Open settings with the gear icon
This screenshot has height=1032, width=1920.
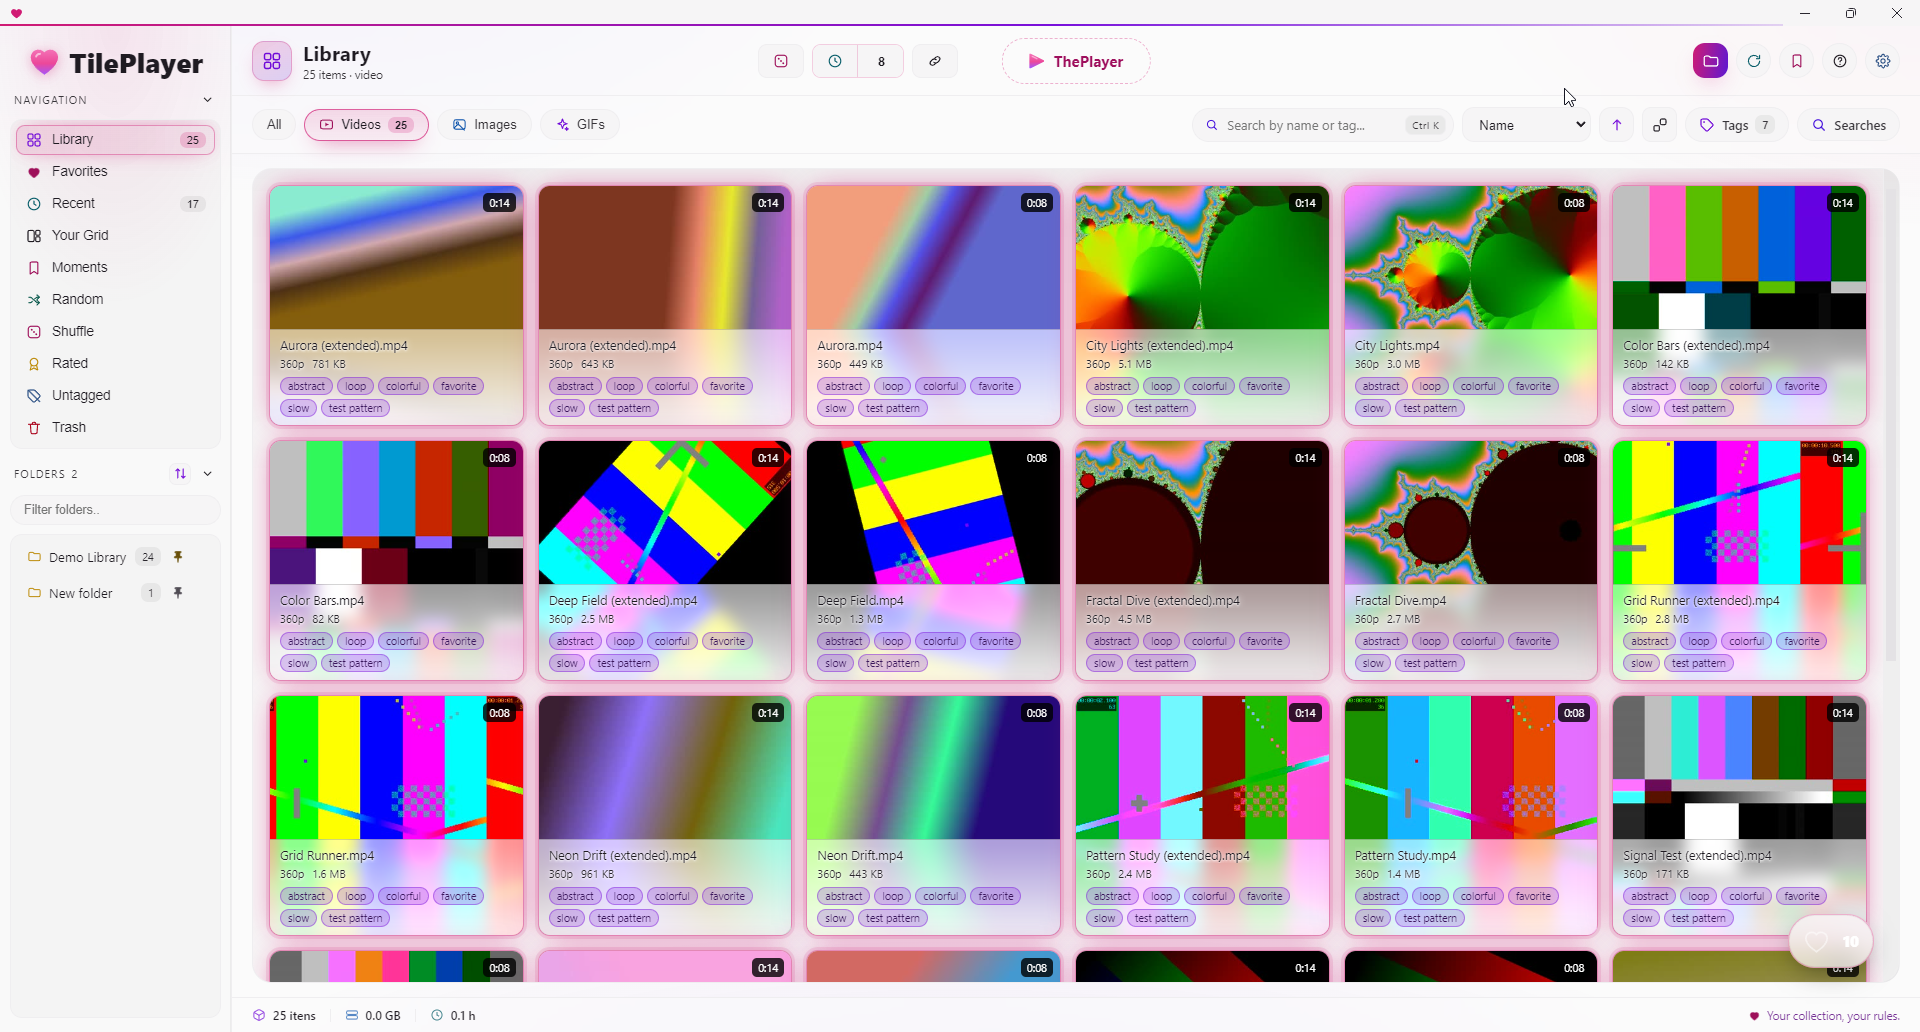(1883, 61)
